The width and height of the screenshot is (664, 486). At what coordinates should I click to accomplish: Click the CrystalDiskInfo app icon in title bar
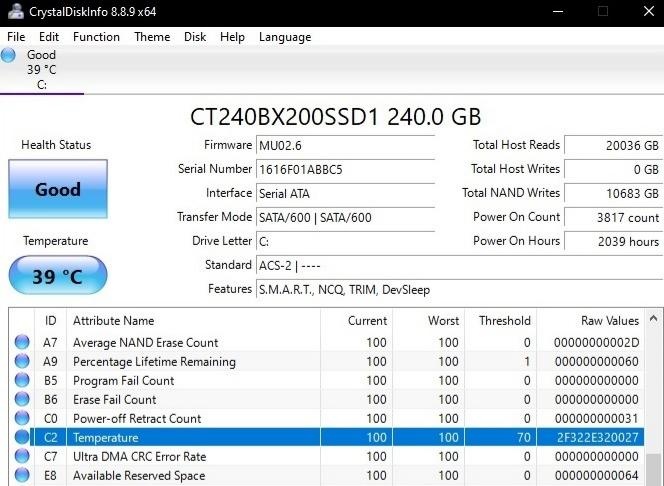coord(16,11)
